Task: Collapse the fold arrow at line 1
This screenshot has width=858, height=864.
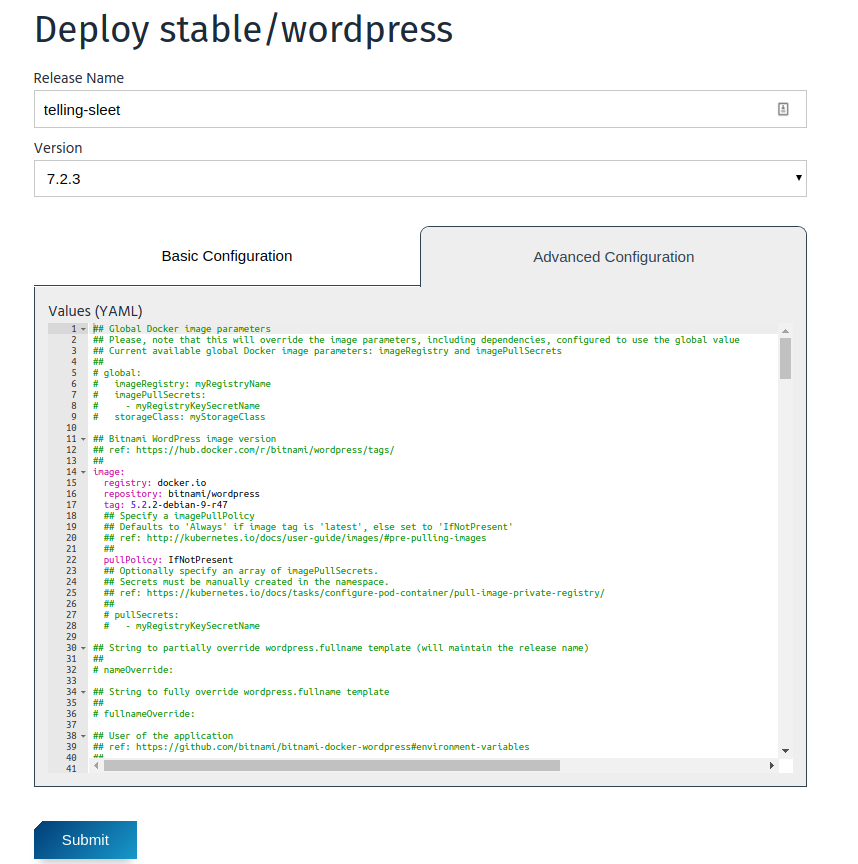Action: click(x=83, y=329)
